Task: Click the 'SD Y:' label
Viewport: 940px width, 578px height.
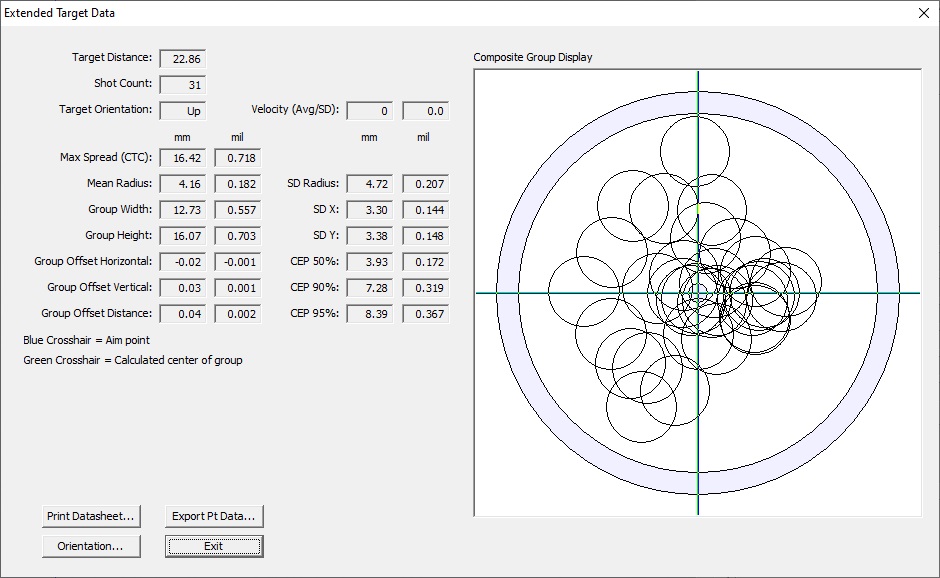Action: click(x=326, y=235)
